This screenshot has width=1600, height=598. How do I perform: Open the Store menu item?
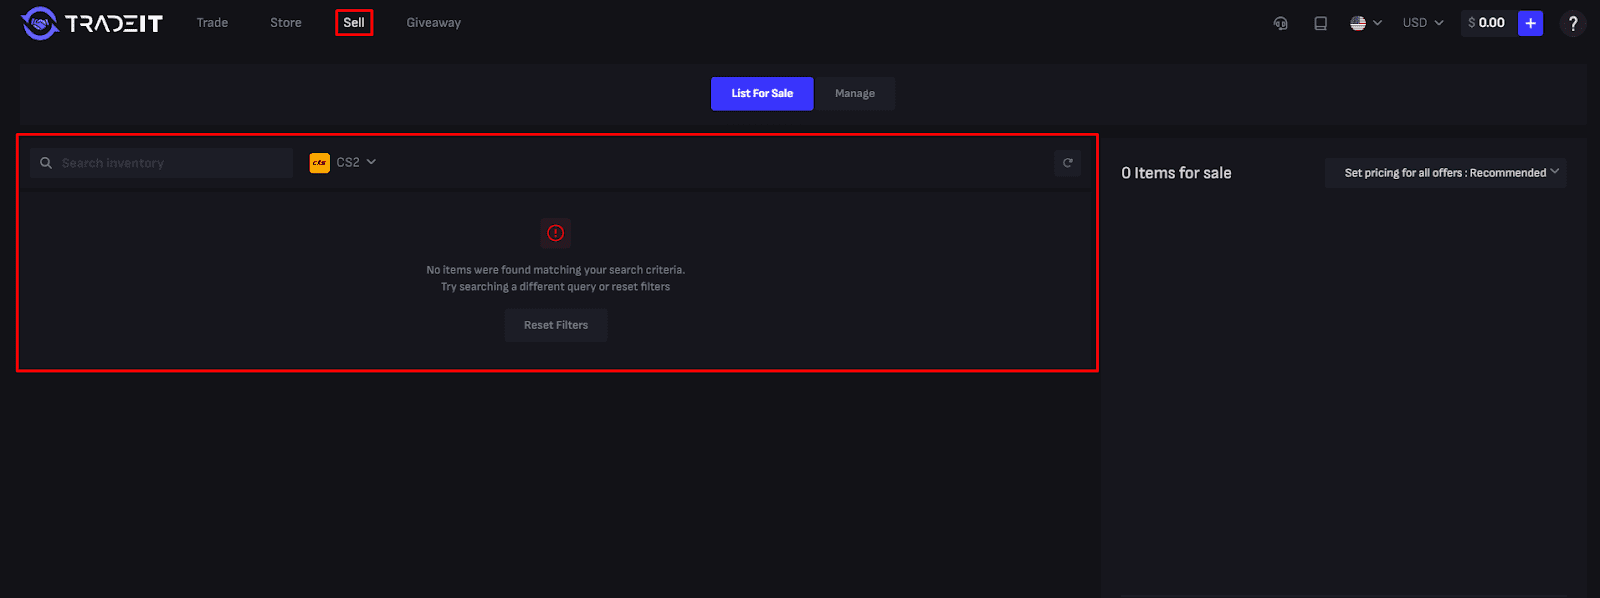[x=285, y=23]
